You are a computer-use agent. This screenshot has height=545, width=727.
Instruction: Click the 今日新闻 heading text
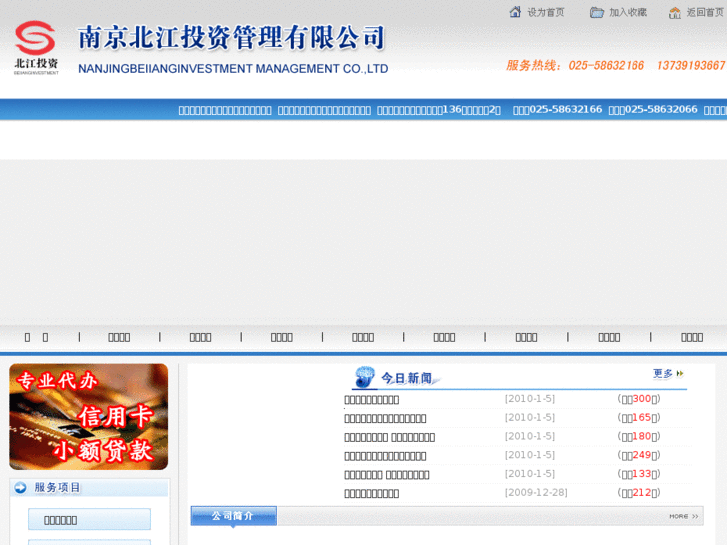point(407,378)
